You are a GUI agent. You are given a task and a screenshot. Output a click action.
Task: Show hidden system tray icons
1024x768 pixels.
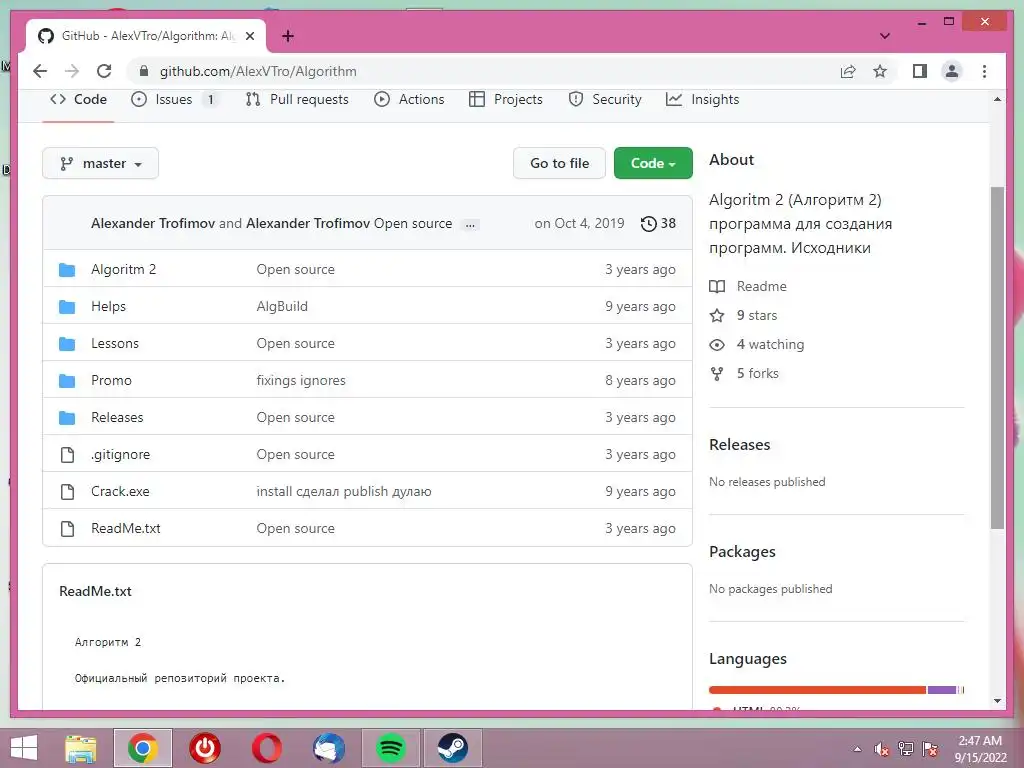857,749
